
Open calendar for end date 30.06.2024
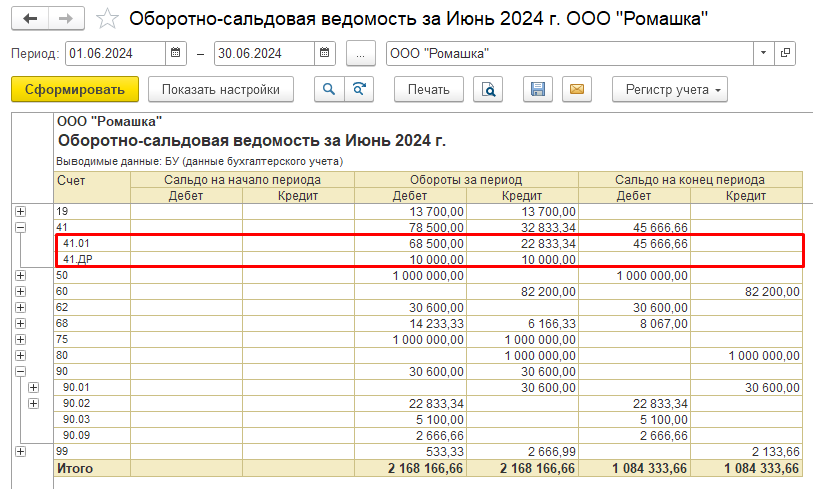(x=324, y=53)
